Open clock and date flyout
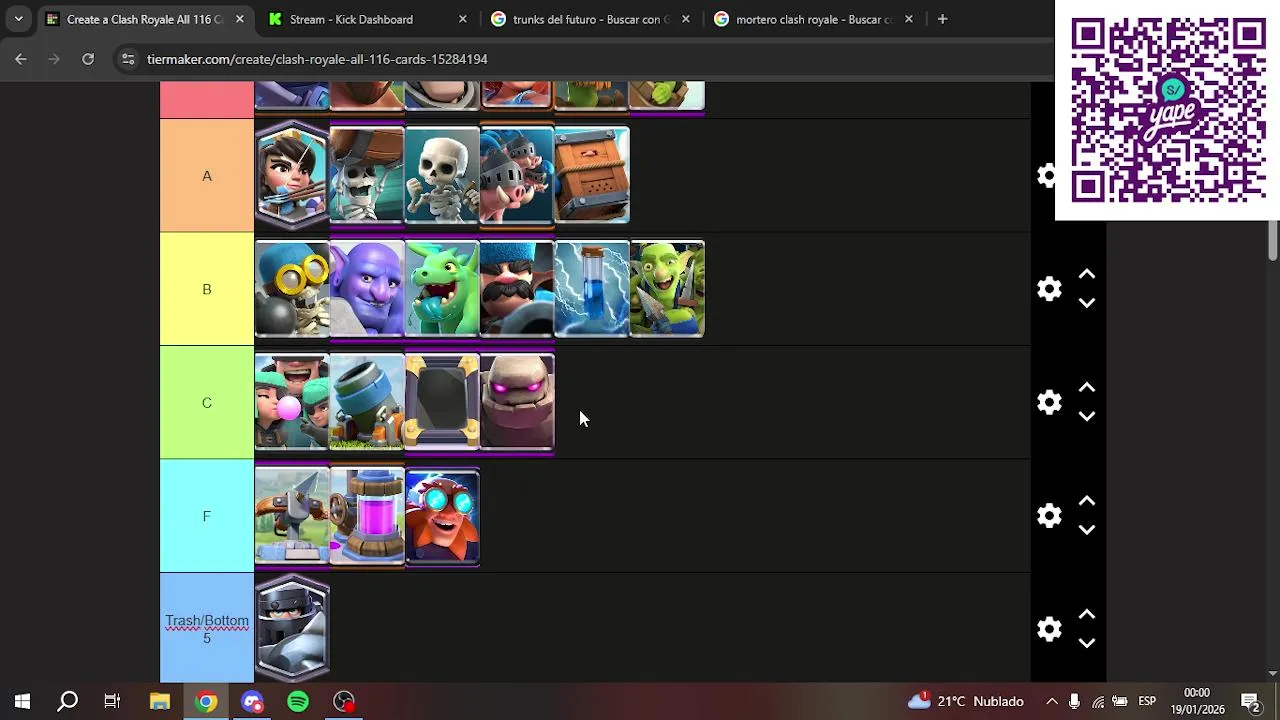The image size is (1280, 720). [x=1197, y=701]
